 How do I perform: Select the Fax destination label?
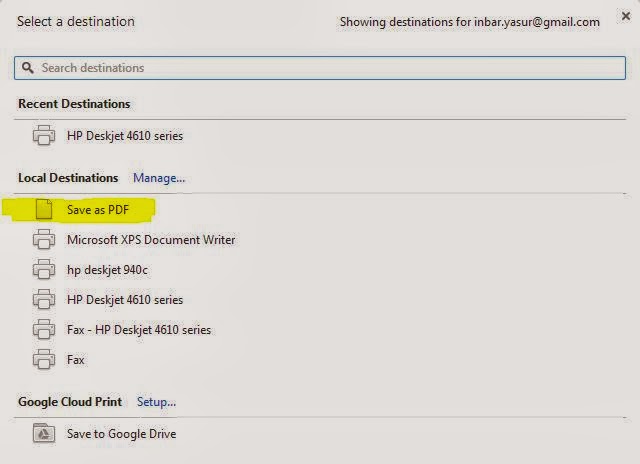click(76, 360)
